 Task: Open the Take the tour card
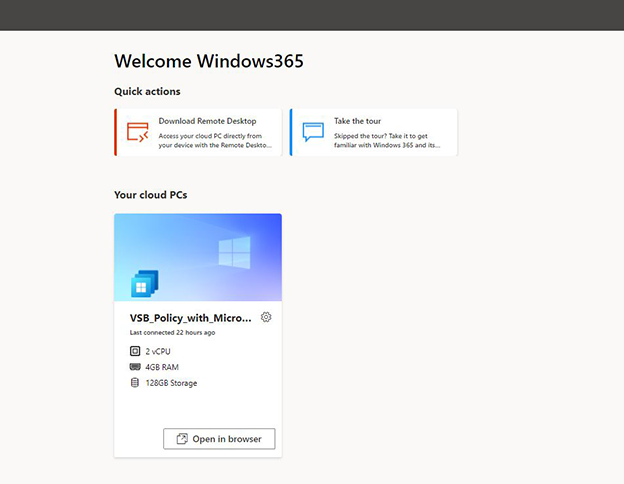click(373, 132)
